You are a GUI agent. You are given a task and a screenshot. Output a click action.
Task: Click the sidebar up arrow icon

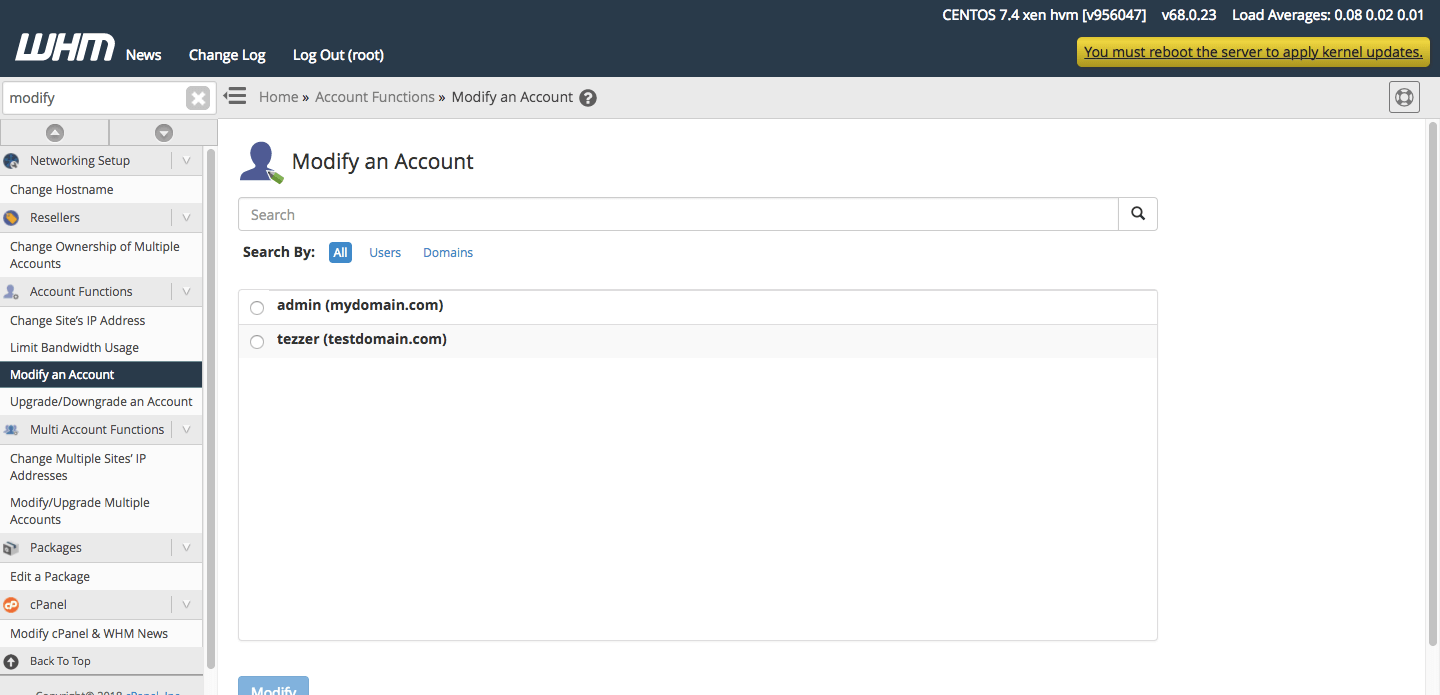click(55, 132)
